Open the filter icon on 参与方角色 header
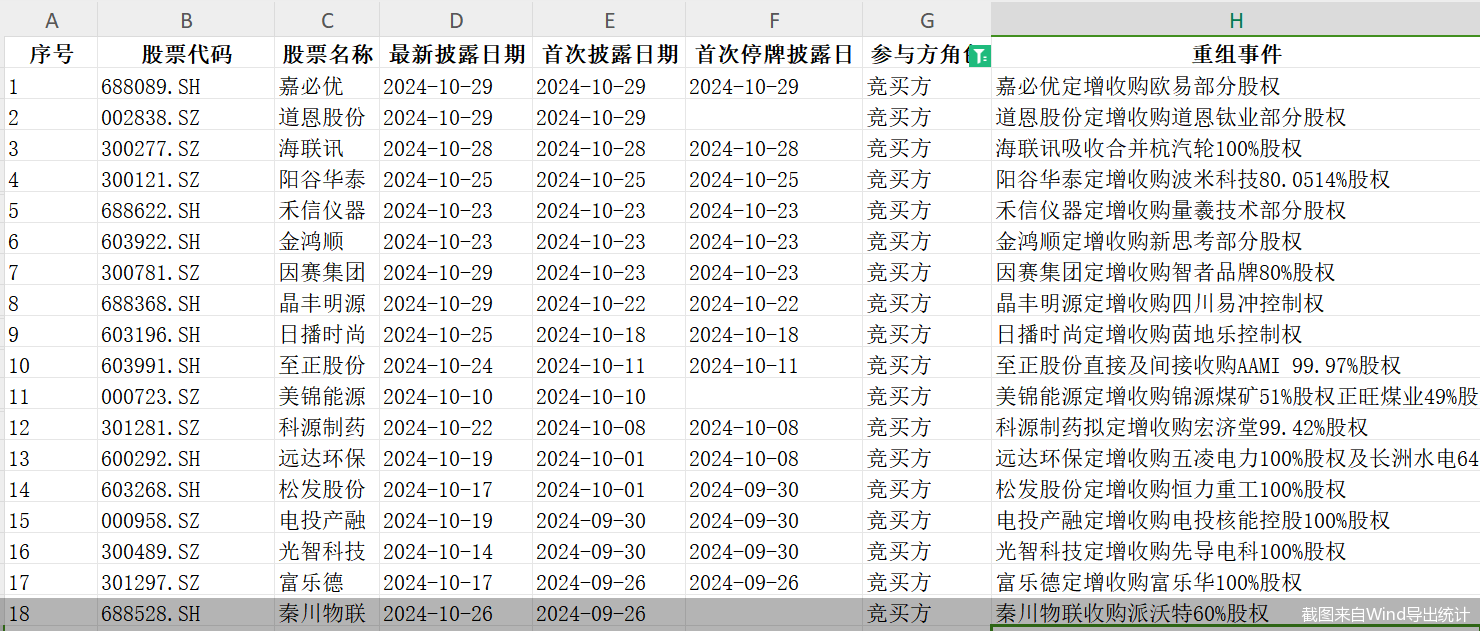This screenshot has width=1480, height=631. pyautogui.click(x=980, y=56)
